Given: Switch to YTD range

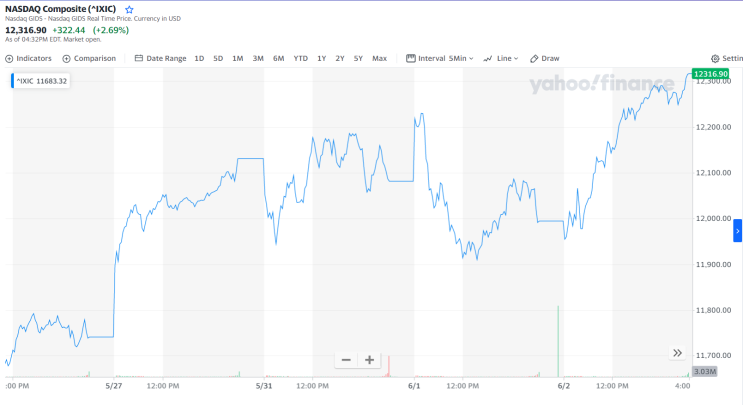Looking at the screenshot, I should pyautogui.click(x=300, y=58).
